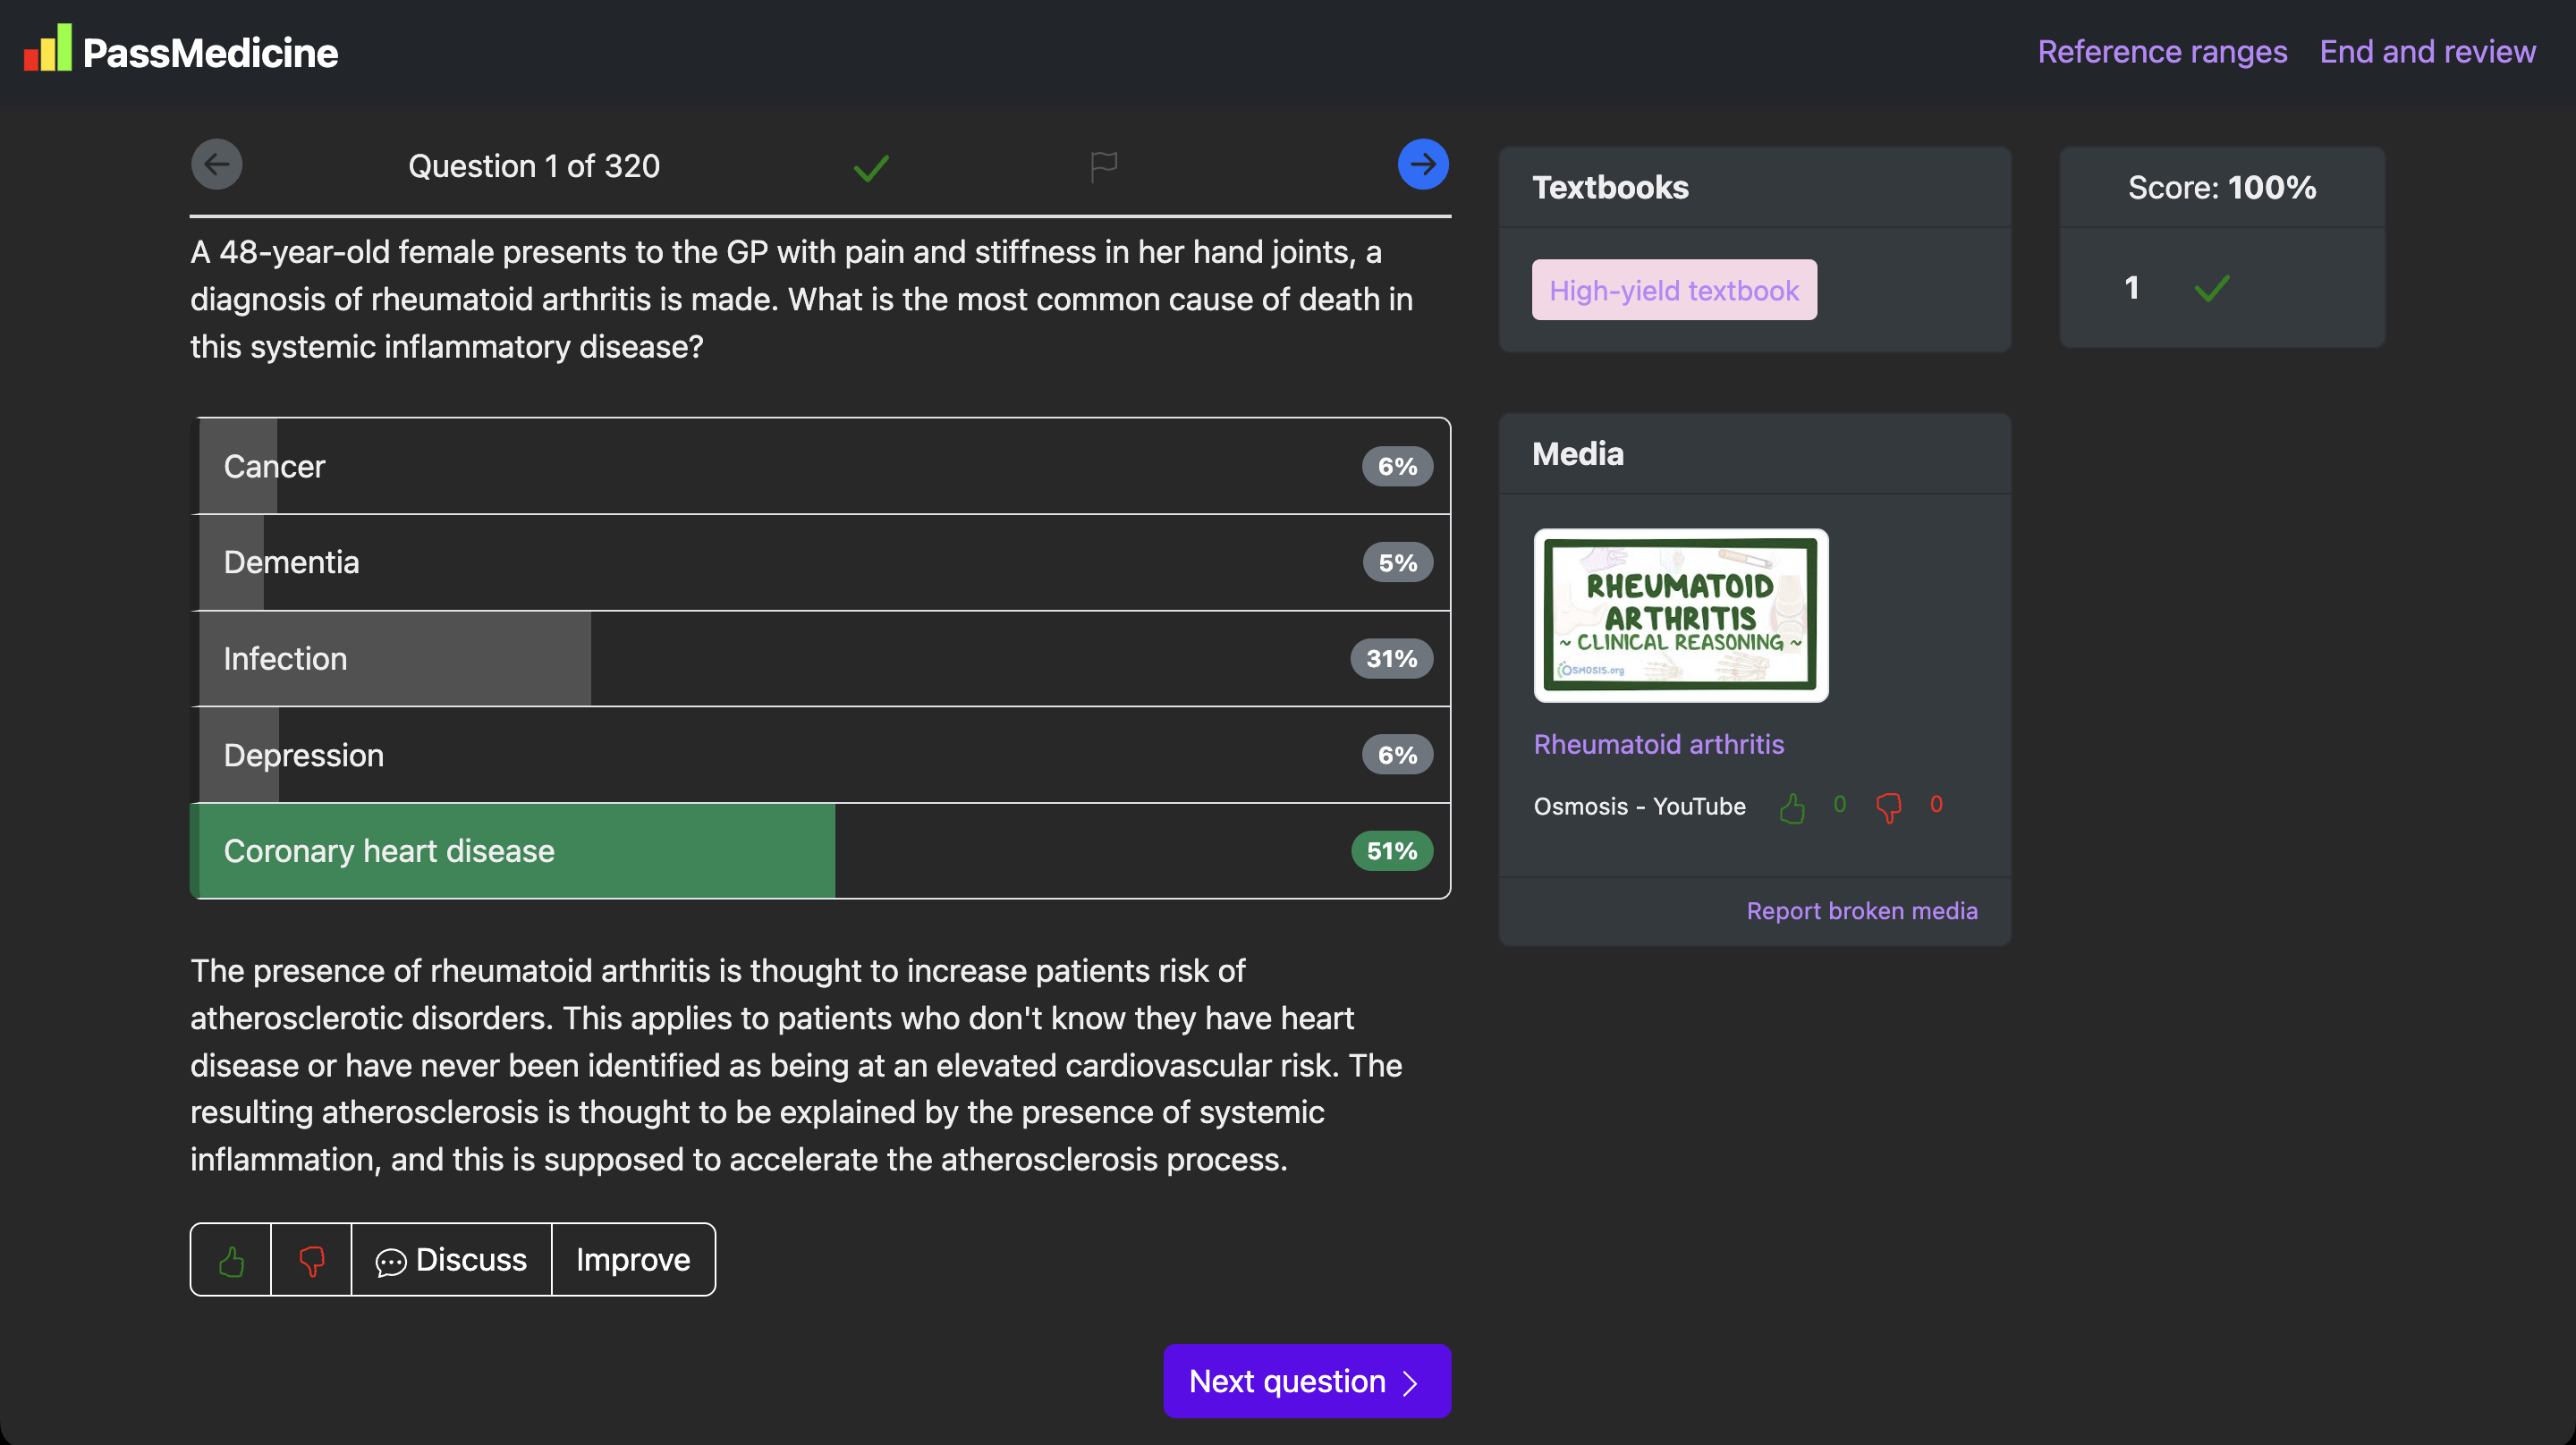Thumbs down the question explanation
This screenshot has height=1445, width=2576.
click(311, 1260)
